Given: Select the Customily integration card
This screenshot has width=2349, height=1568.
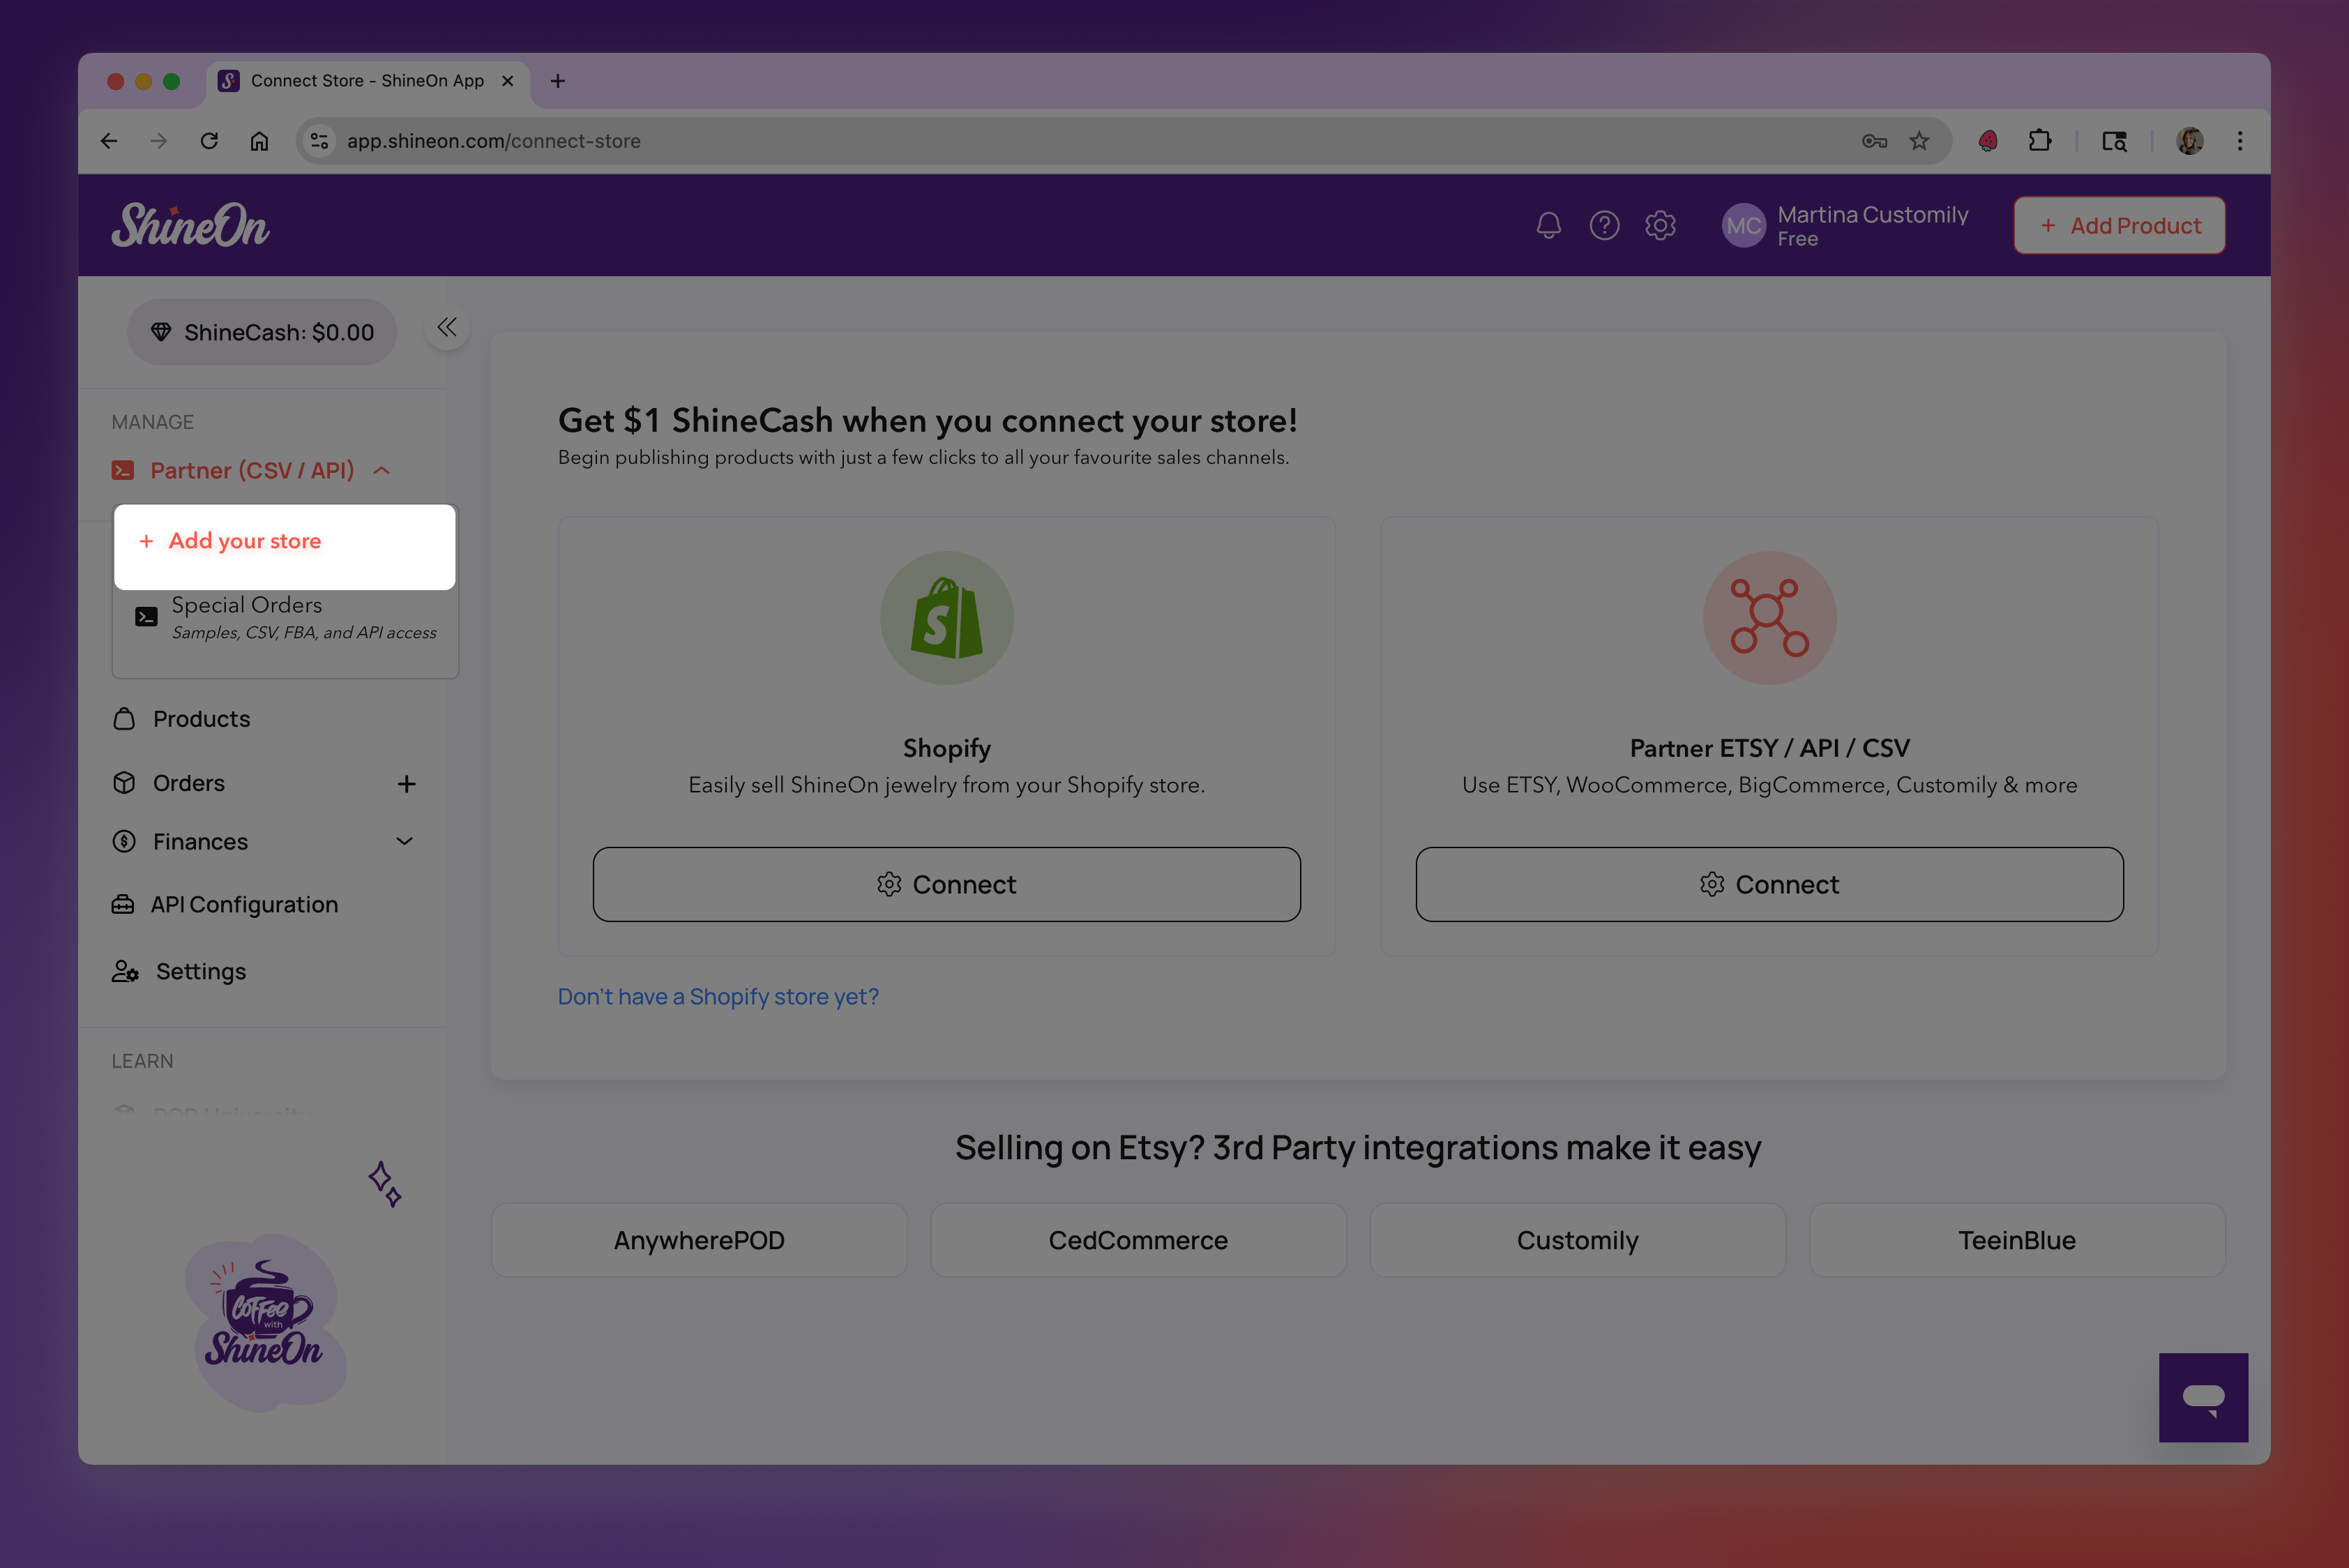Looking at the screenshot, I should click(x=1577, y=1240).
